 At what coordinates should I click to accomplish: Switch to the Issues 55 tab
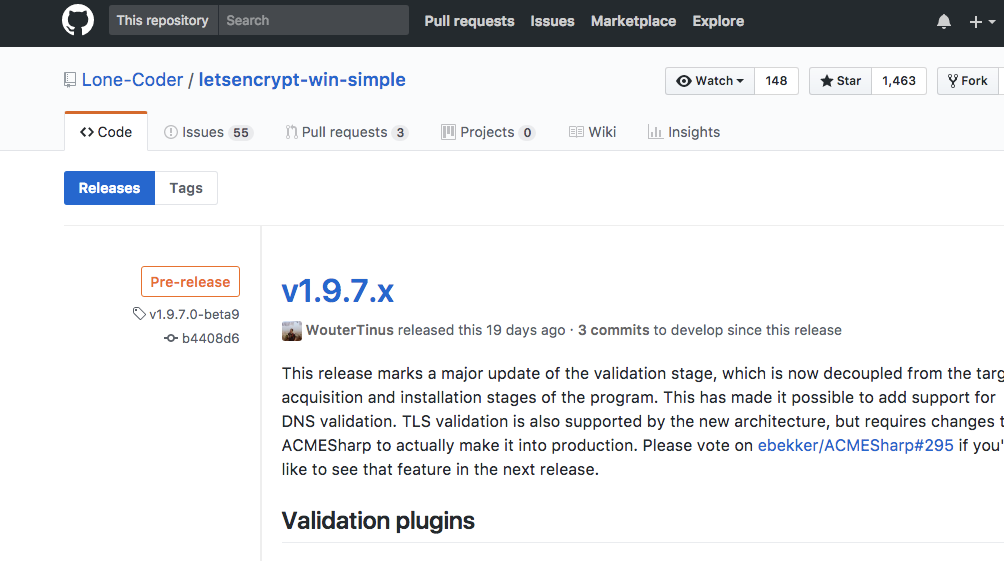[x=209, y=132]
